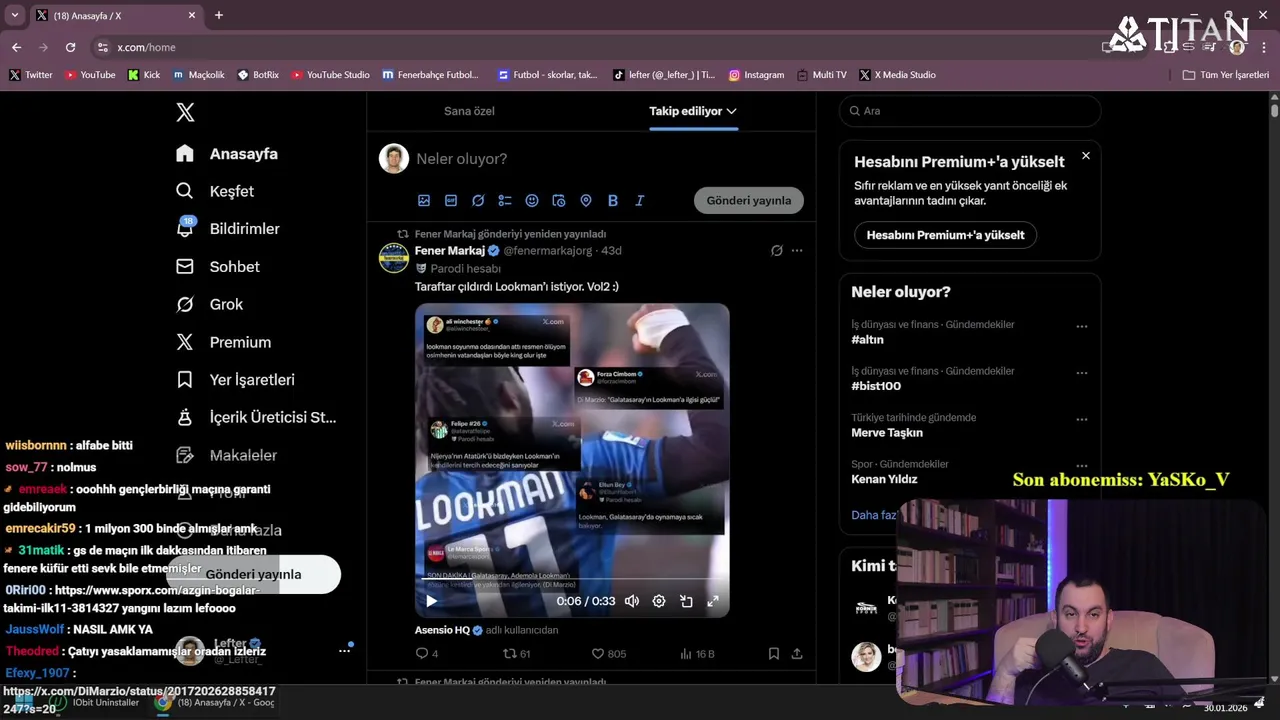Image resolution: width=1280 pixels, height=720 pixels.
Task: Open Yer İşaretleri bookmarks
Action: 235,380
